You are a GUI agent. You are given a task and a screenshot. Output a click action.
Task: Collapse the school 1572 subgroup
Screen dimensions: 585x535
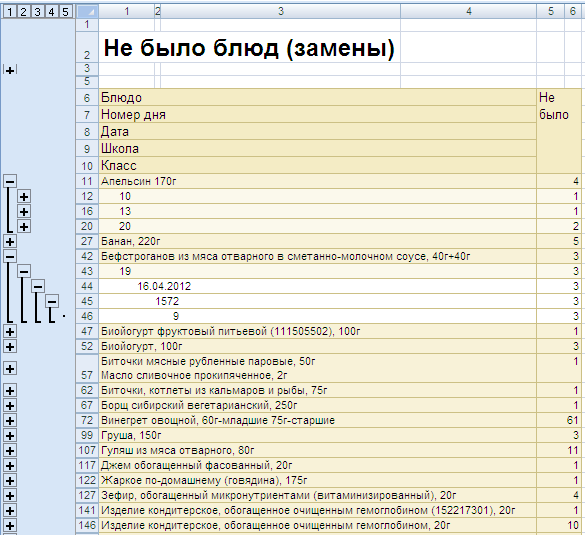pyautogui.click(x=52, y=301)
